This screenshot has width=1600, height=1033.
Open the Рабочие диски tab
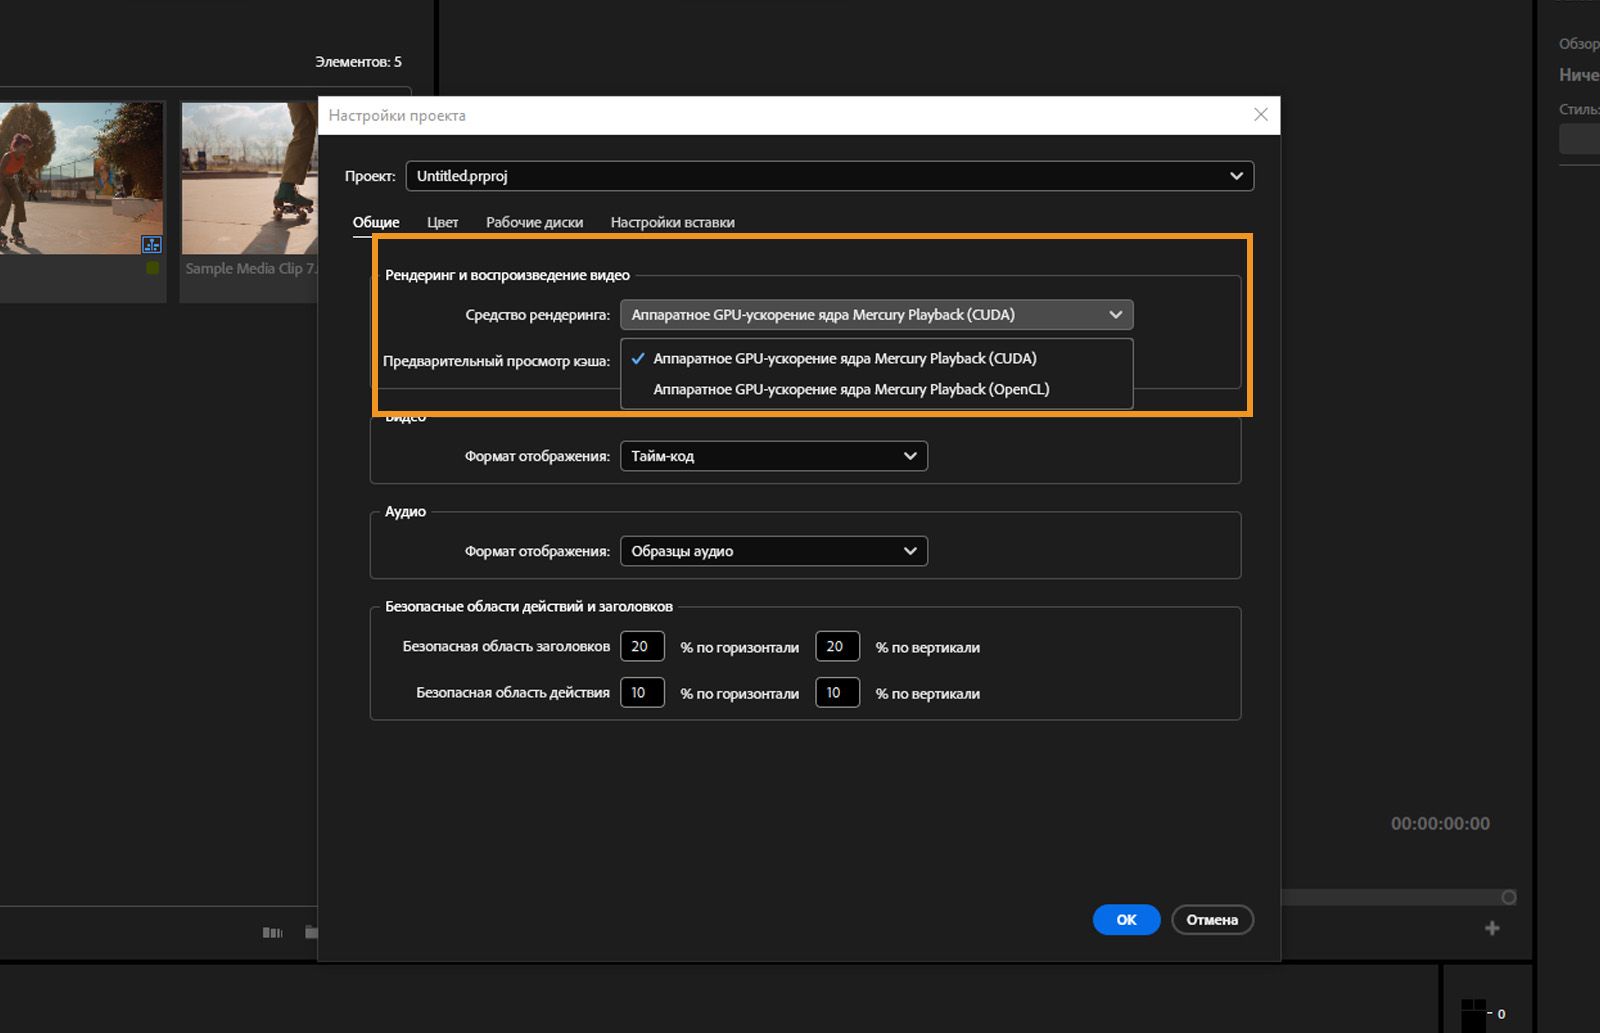pyautogui.click(x=534, y=222)
